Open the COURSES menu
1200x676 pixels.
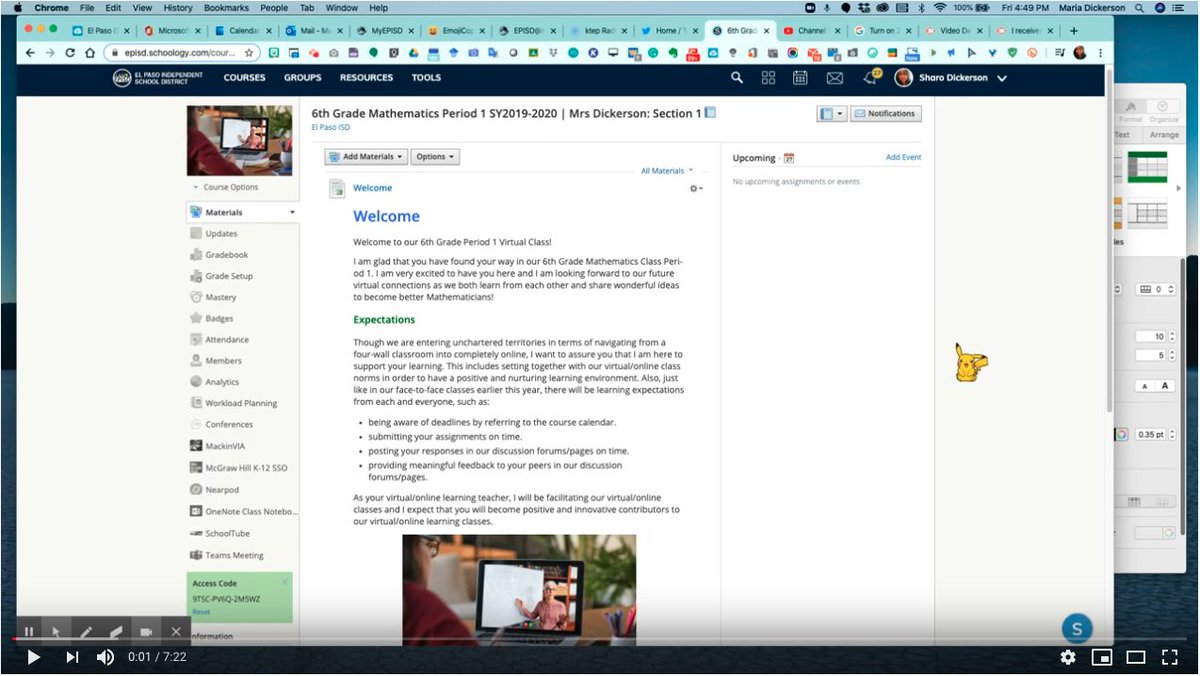tap(244, 77)
